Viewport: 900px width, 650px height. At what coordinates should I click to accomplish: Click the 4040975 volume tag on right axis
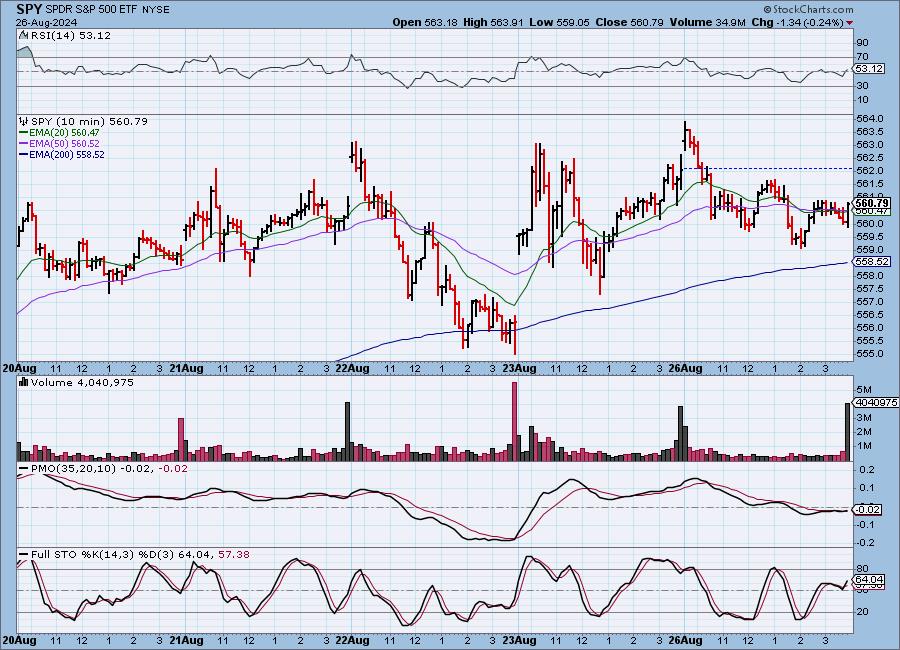coord(876,403)
